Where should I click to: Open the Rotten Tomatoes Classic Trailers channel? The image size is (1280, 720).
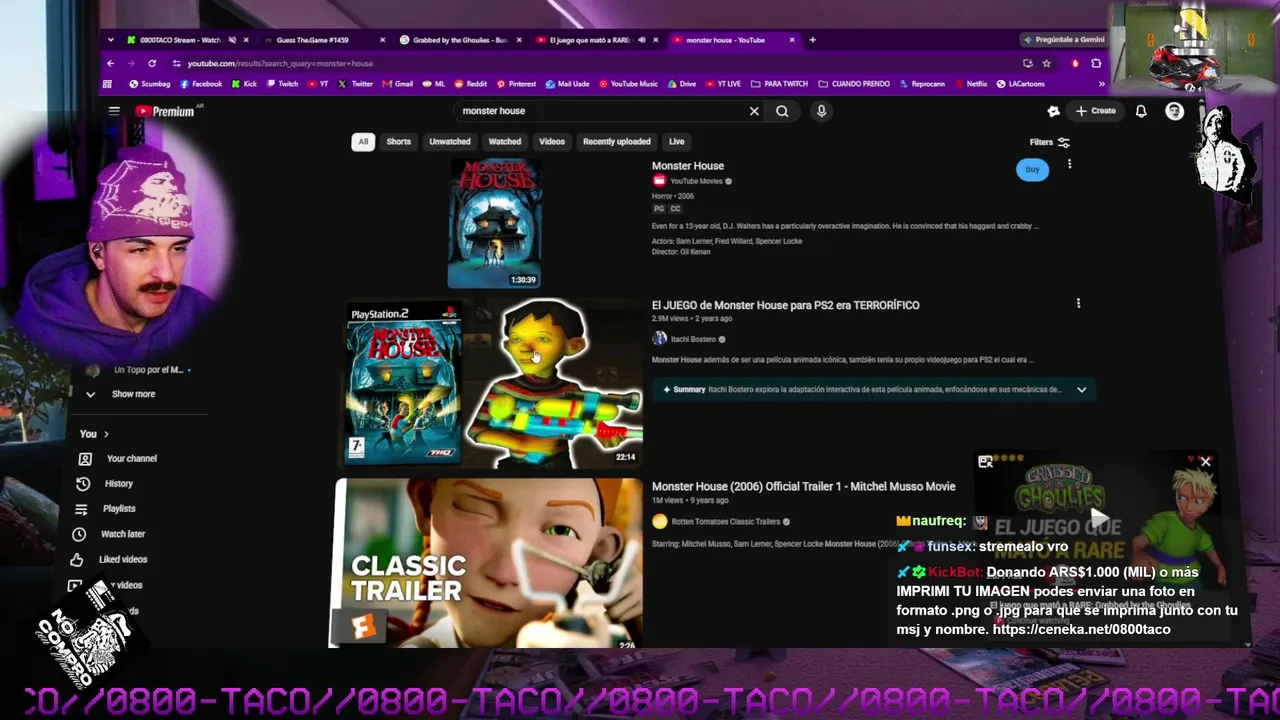tap(726, 521)
